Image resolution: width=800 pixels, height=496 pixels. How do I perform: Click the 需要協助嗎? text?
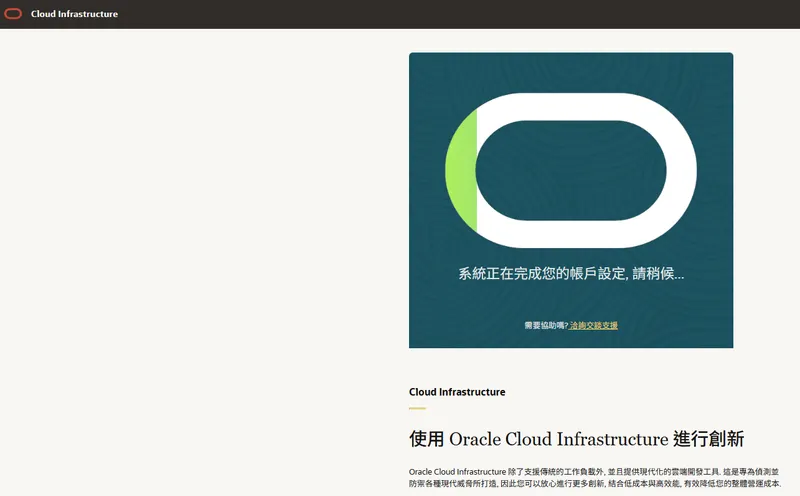point(546,326)
